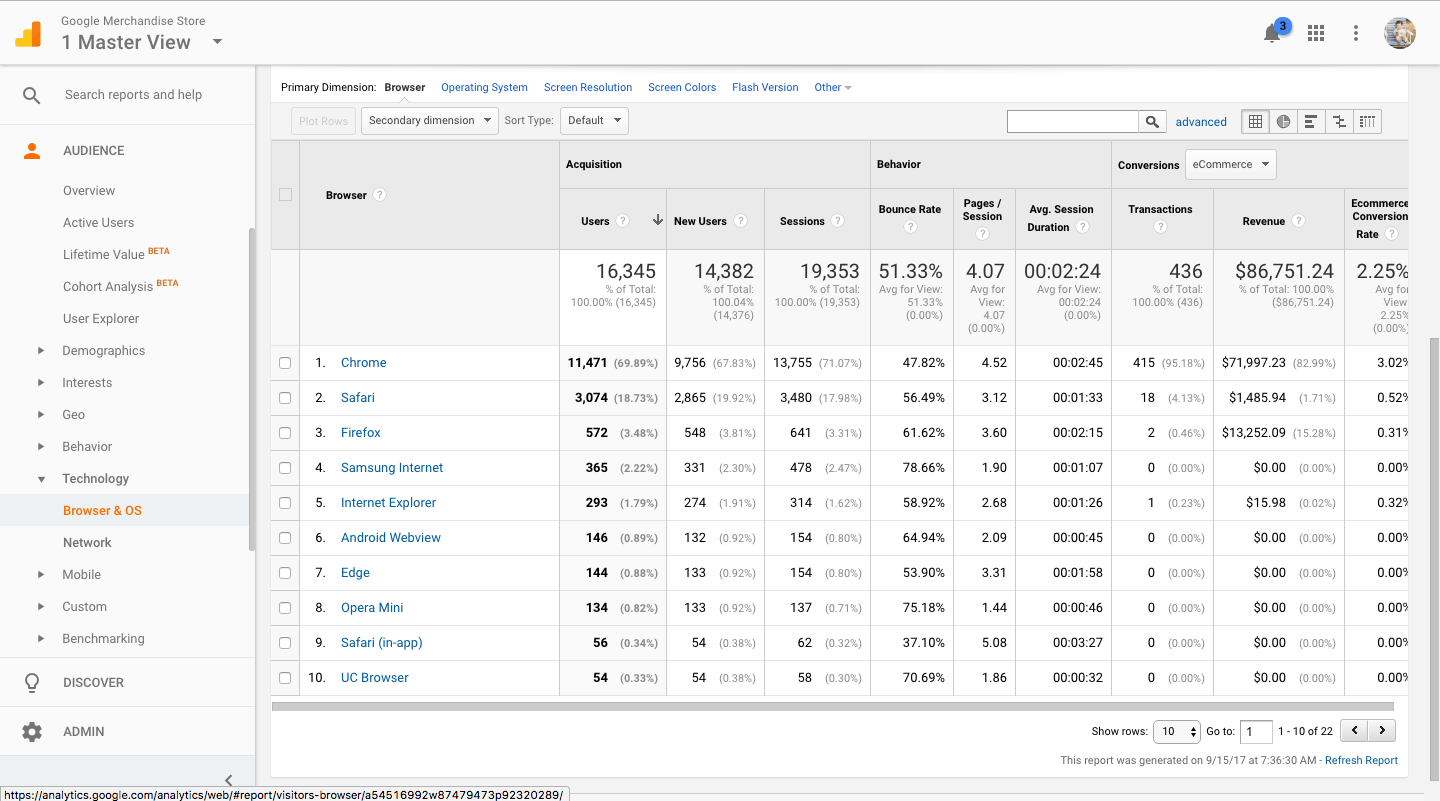
Task: Switch to Percentage pie chart view
Action: coord(1283,122)
